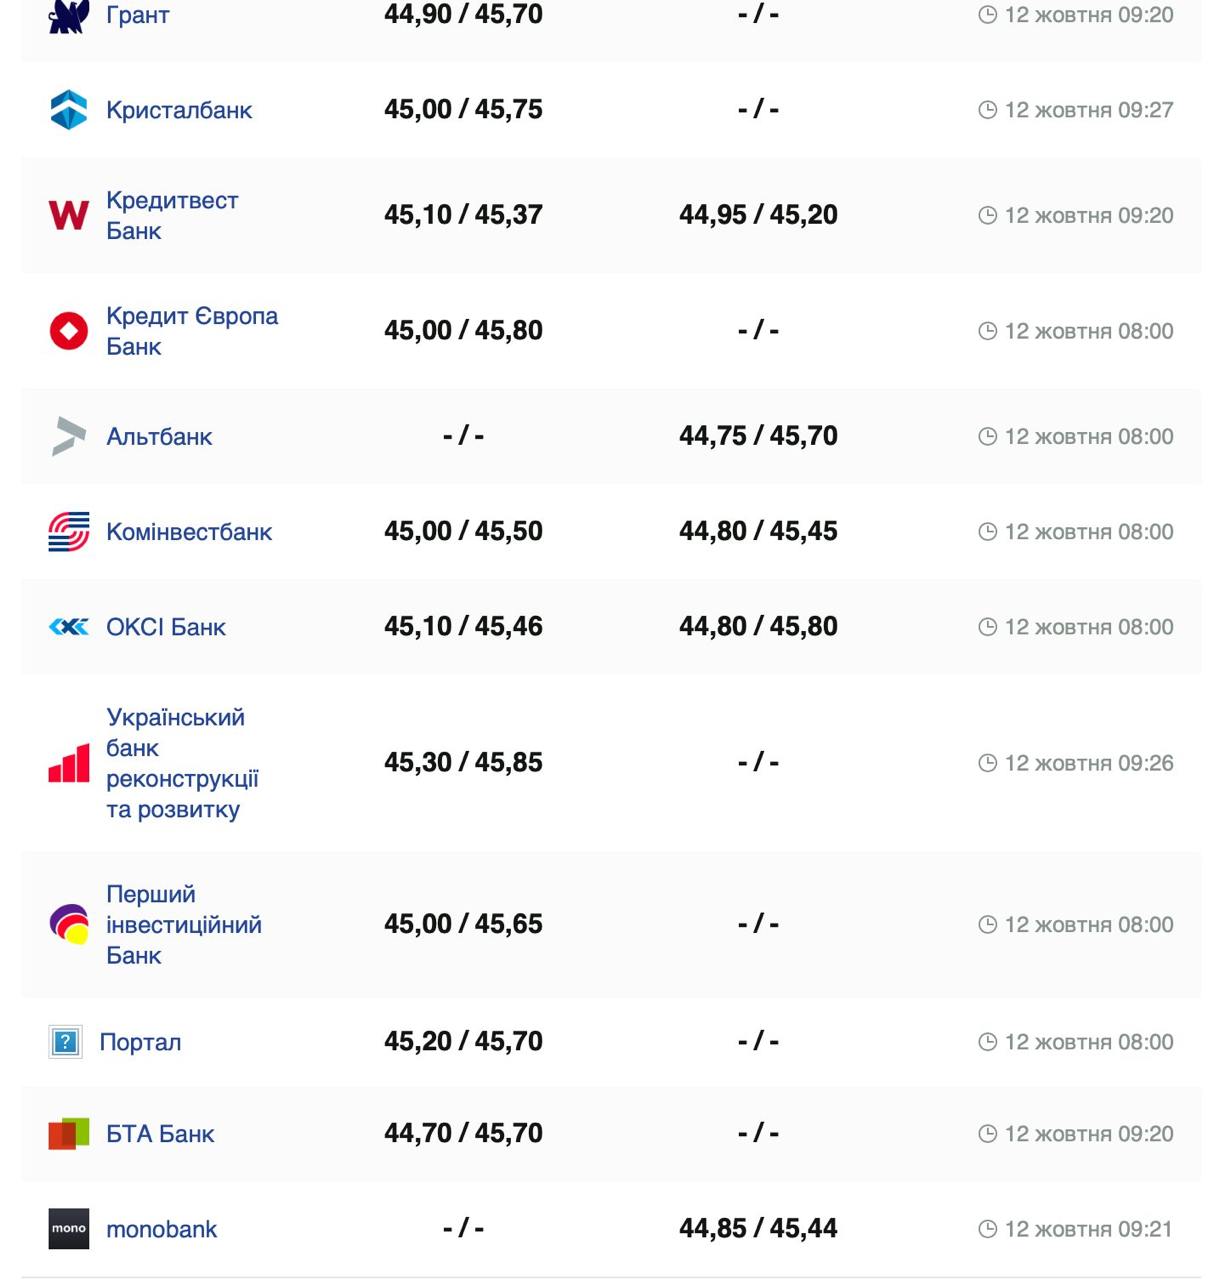Follow the monobank name link
The height and width of the screenshot is (1280, 1220).
[x=161, y=1229]
